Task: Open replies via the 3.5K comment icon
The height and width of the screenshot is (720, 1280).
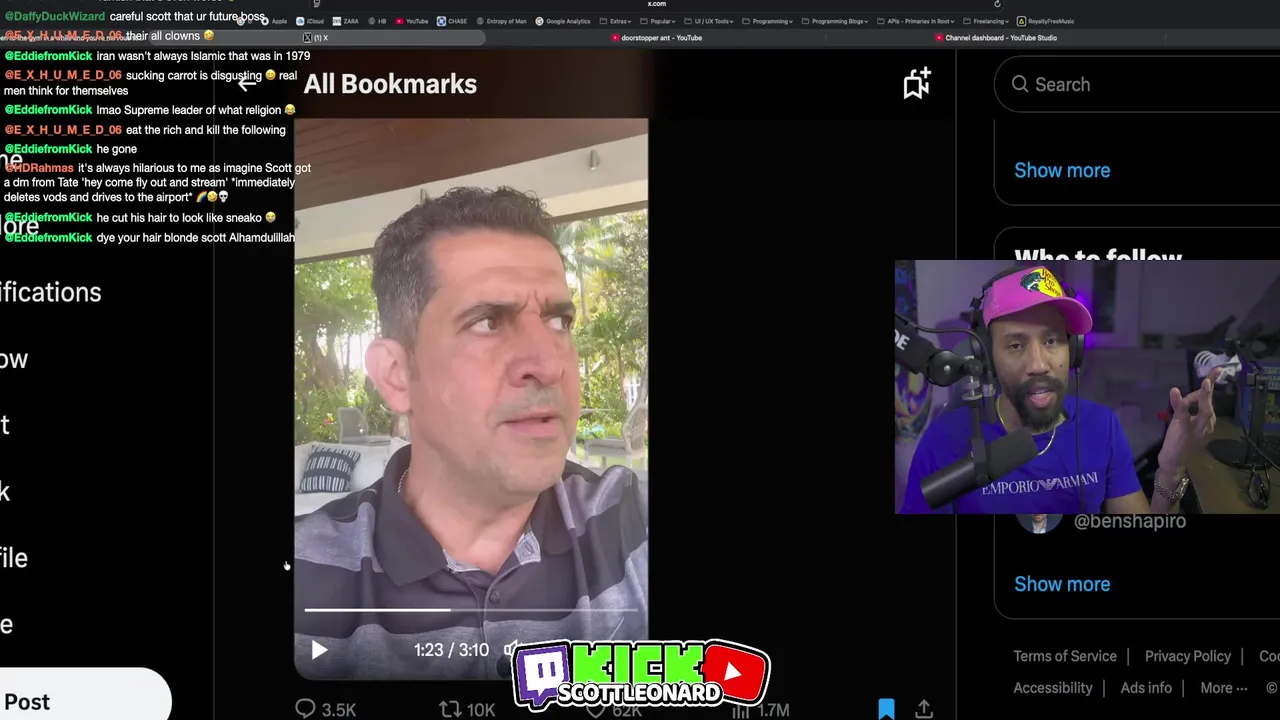Action: click(x=306, y=709)
